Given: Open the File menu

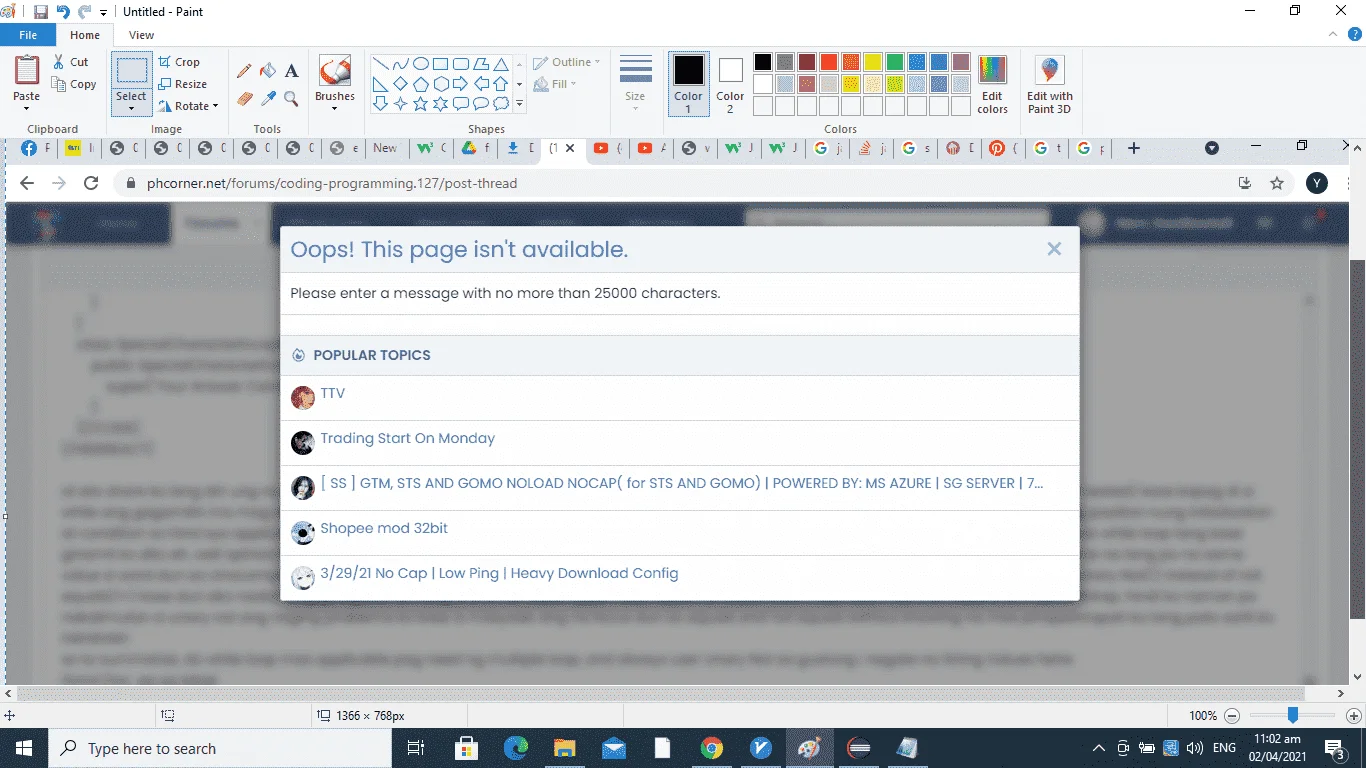Looking at the screenshot, I should click(28, 35).
